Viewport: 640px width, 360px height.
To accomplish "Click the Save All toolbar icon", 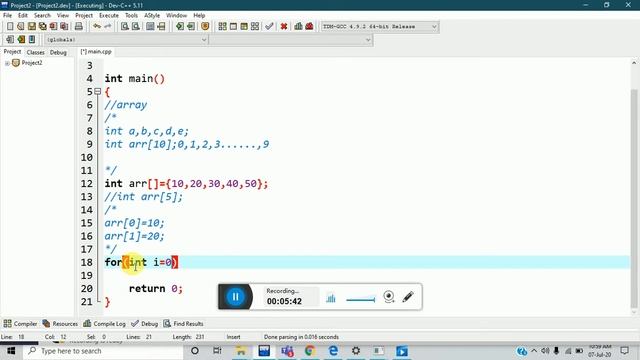I will (x=42, y=27).
